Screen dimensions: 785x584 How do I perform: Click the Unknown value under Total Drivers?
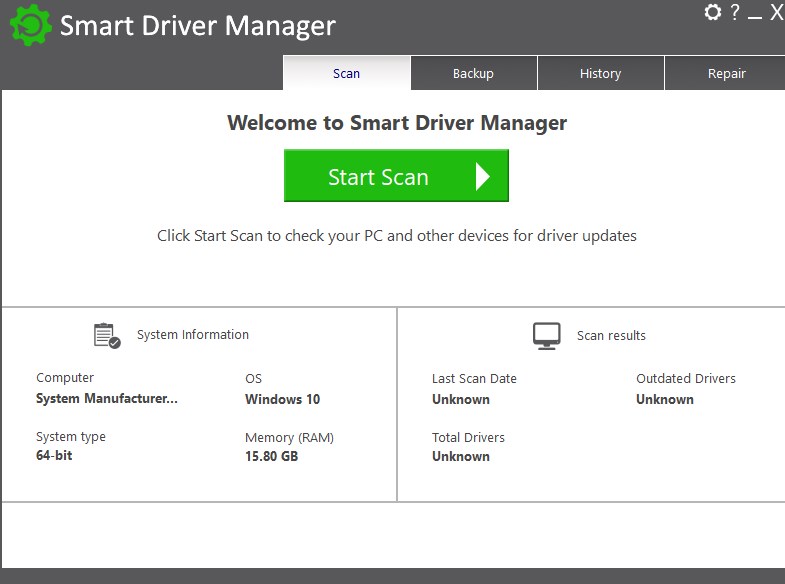(460, 456)
